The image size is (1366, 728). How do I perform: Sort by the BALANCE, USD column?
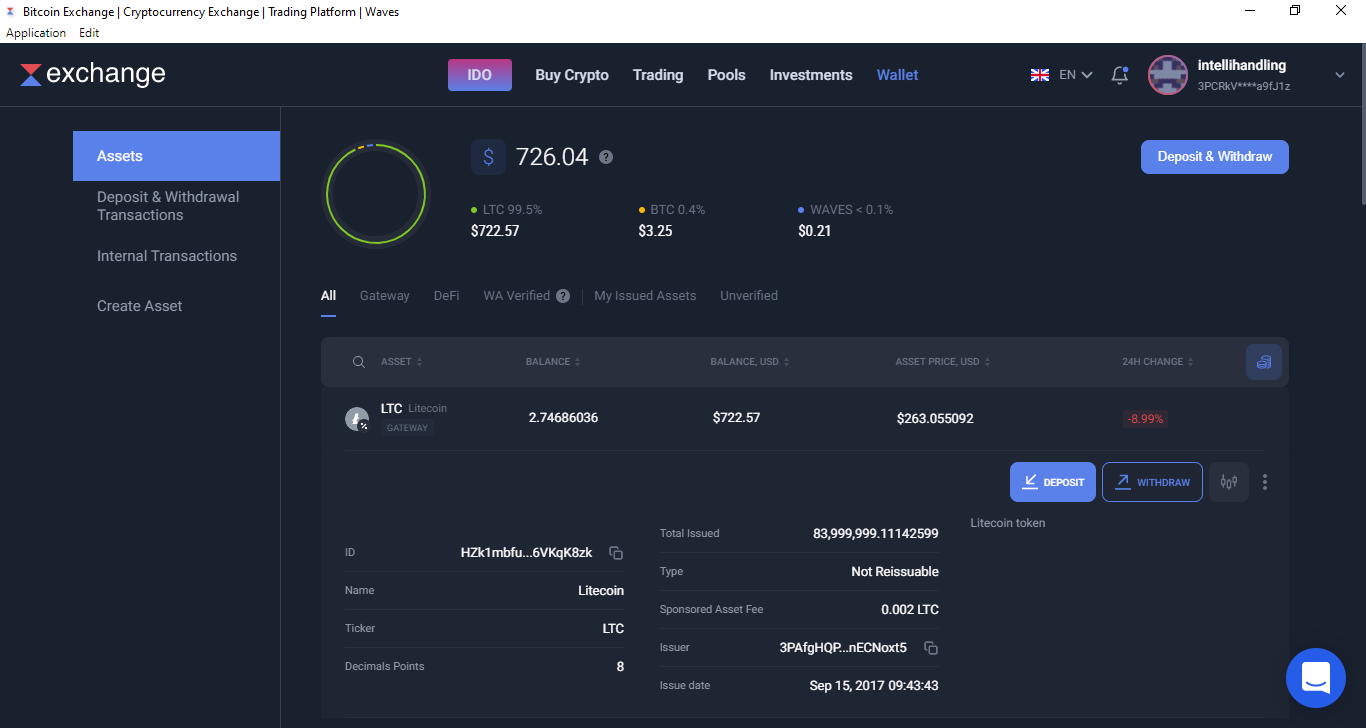click(750, 362)
